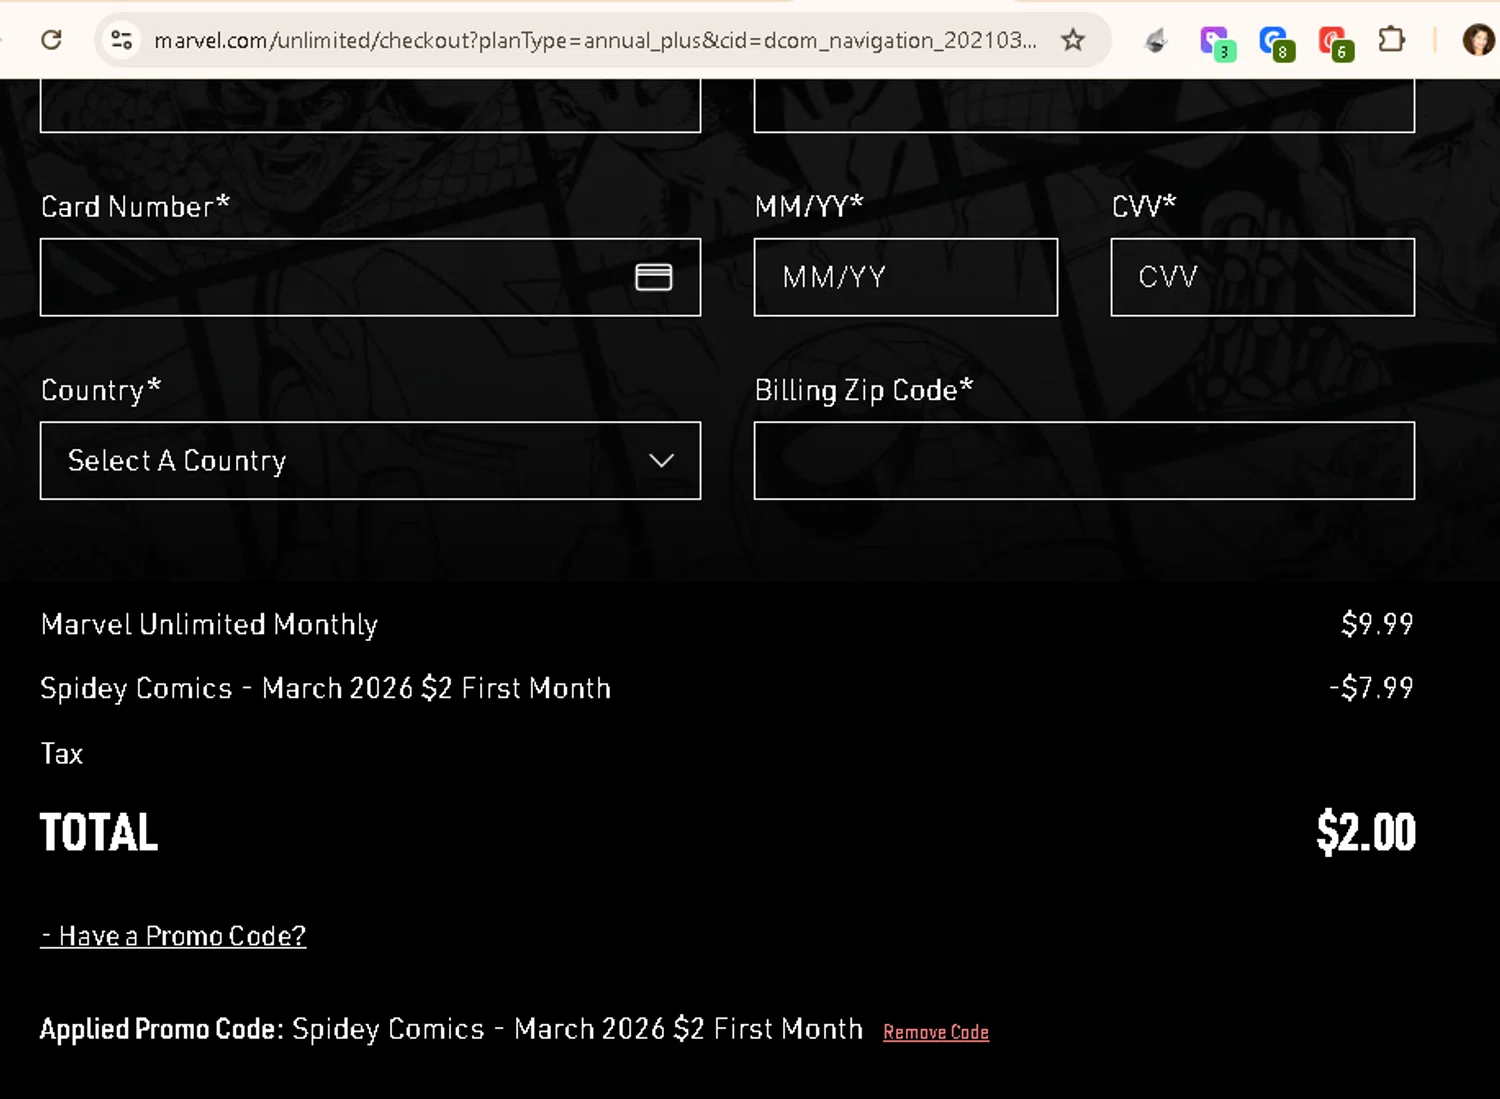Focus the Card Number input field

(x=370, y=277)
